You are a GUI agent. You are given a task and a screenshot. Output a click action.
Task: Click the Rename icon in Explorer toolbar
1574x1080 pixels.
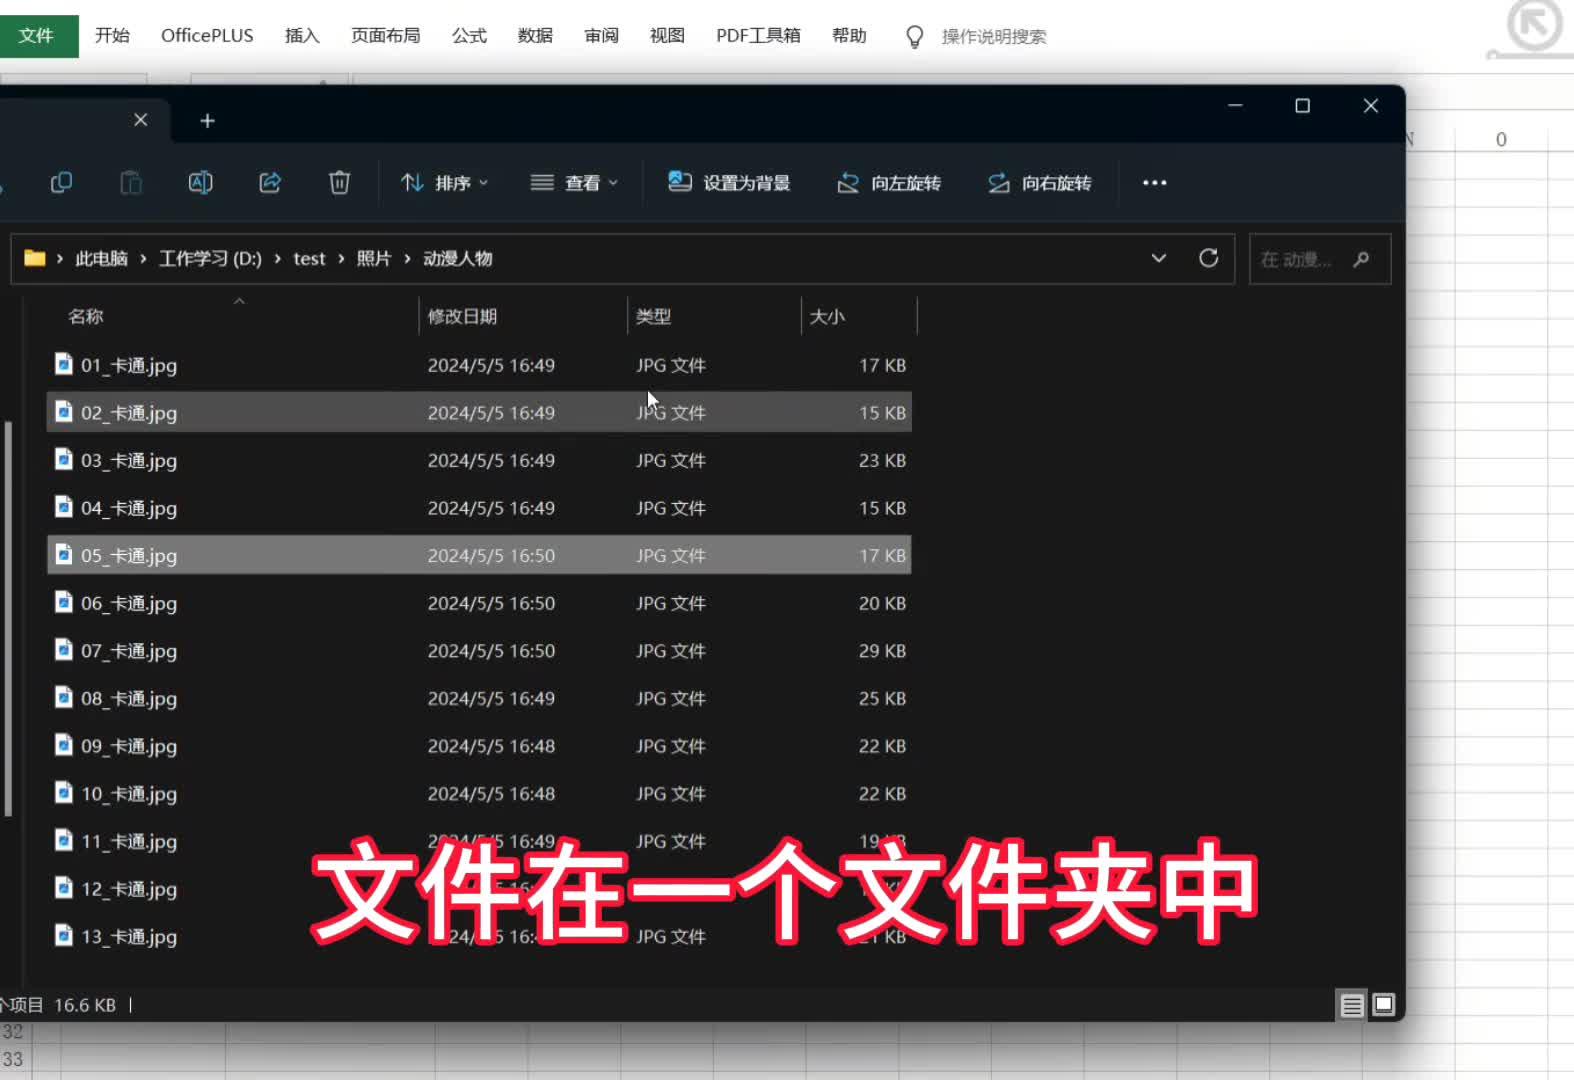click(200, 183)
